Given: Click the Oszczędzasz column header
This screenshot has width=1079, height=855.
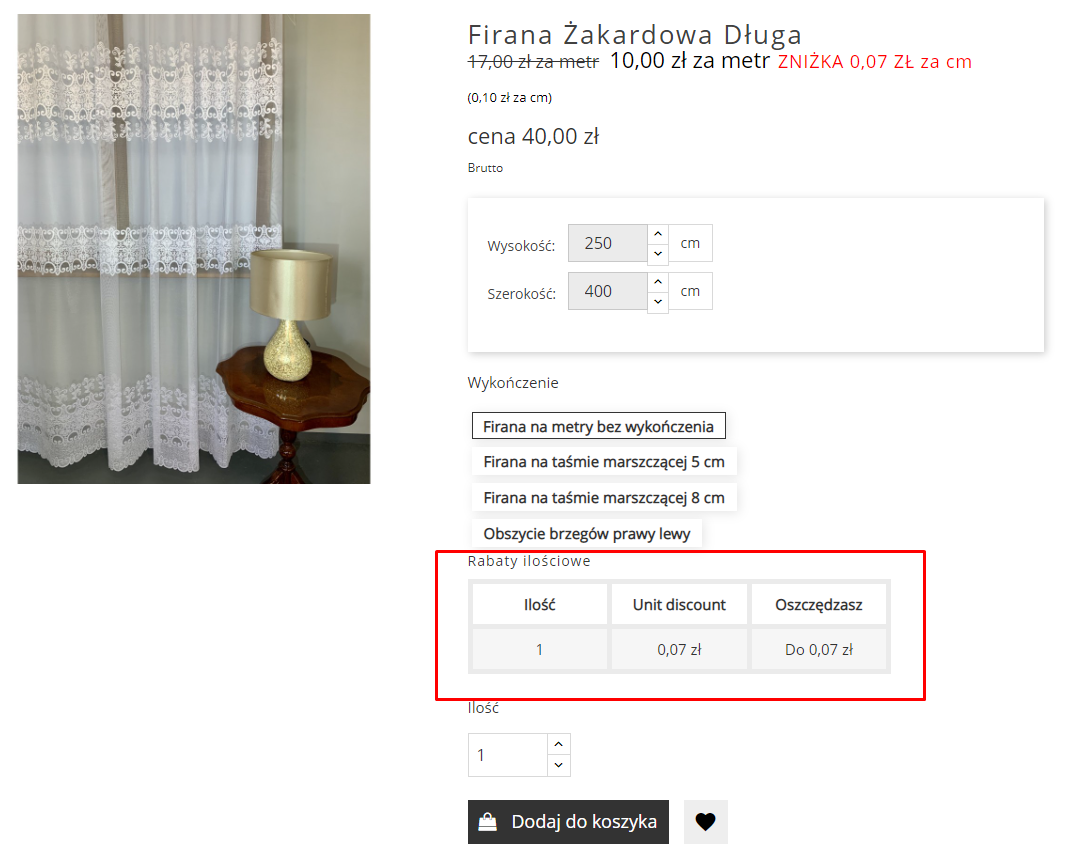Looking at the screenshot, I should pyautogui.click(x=819, y=604).
